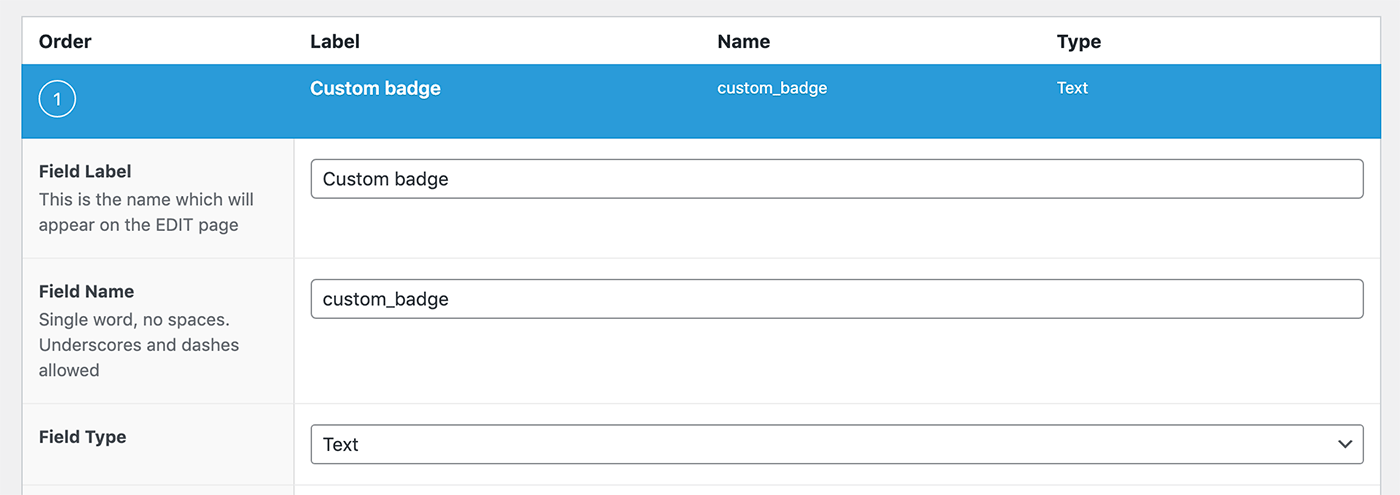
Task: Click the Label column header
Action: pyautogui.click(x=335, y=41)
